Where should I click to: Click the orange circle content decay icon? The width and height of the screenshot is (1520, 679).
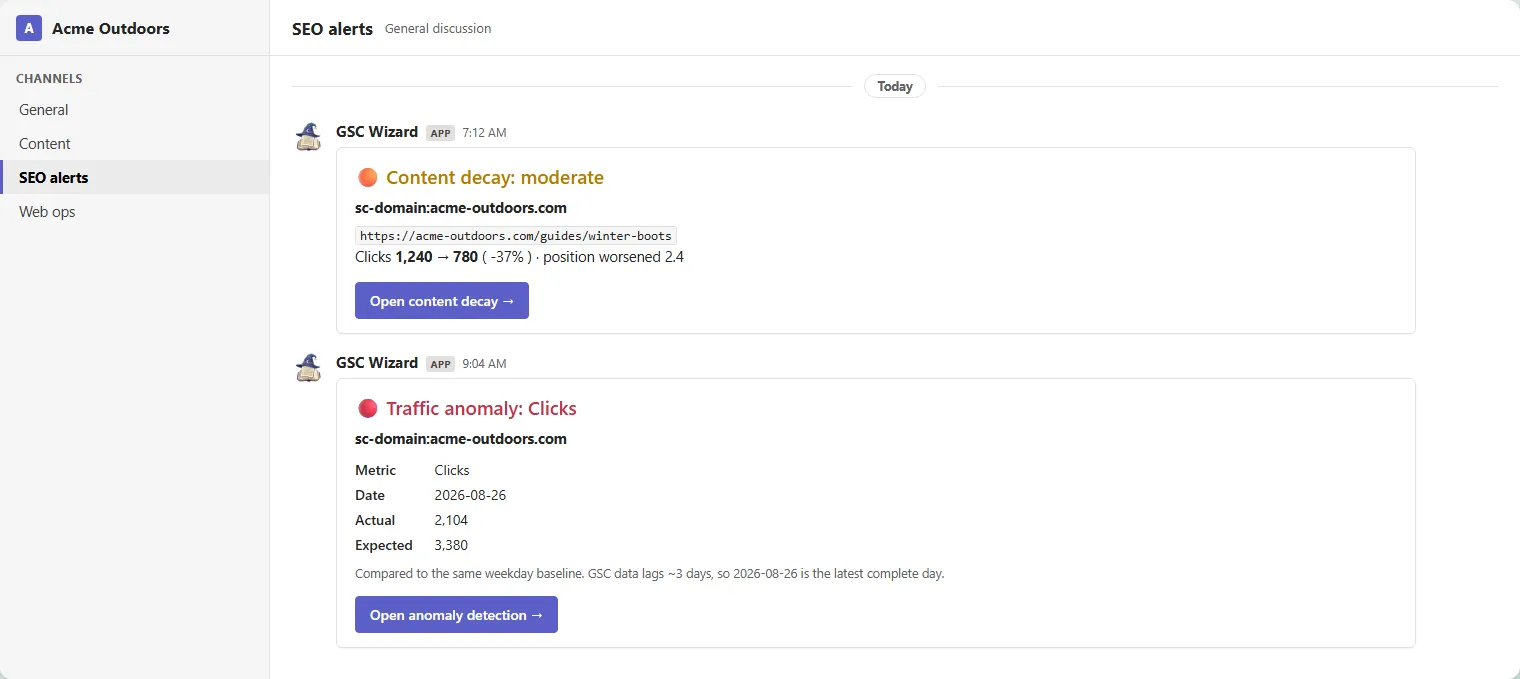(367, 178)
